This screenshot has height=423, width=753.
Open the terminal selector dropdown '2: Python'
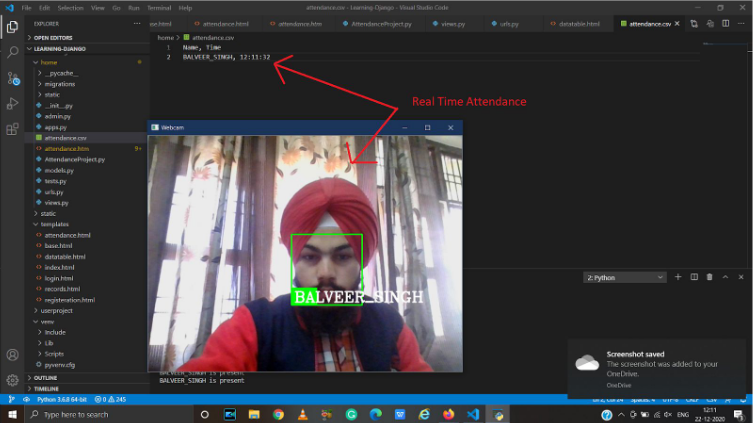point(625,277)
